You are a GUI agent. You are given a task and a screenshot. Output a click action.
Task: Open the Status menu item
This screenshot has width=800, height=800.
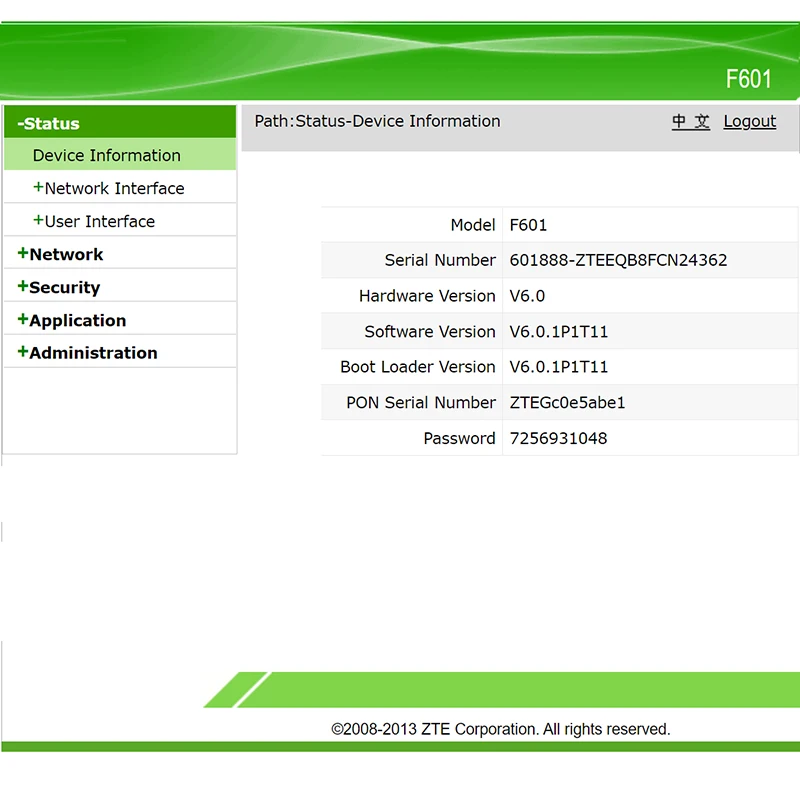[46, 123]
